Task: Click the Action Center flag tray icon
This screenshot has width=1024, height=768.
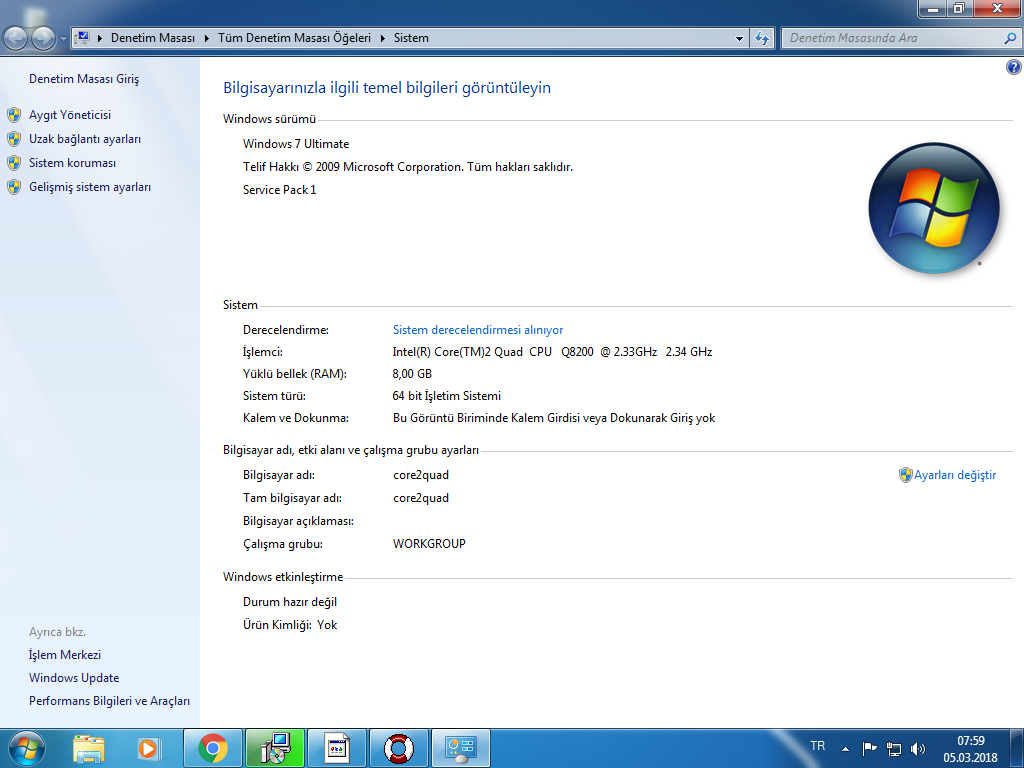Action: click(869, 748)
